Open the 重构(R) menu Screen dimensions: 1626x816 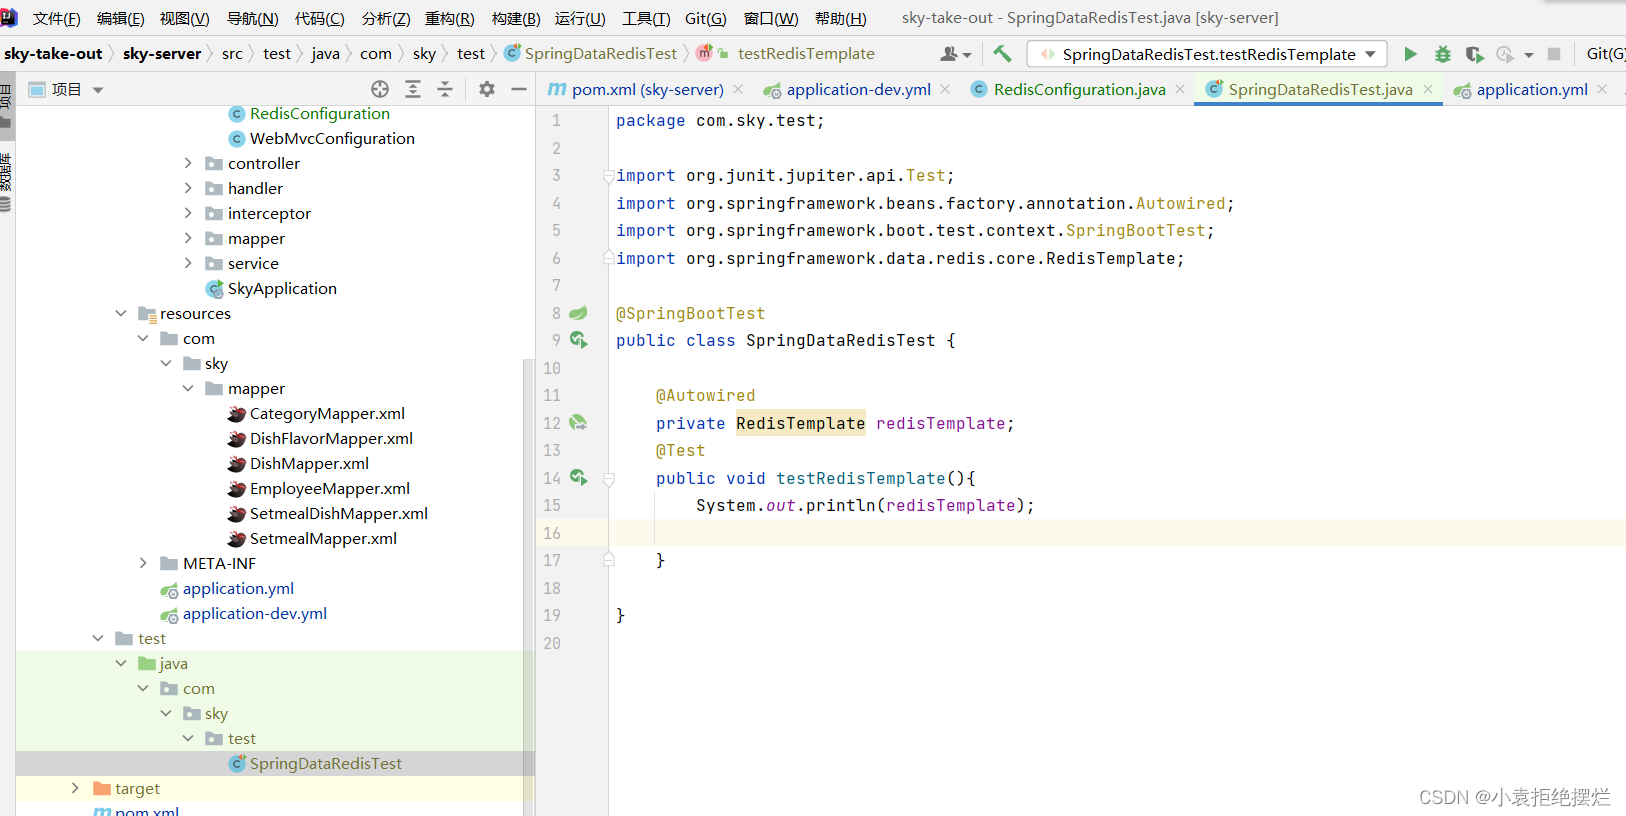click(x=449, y=18)
